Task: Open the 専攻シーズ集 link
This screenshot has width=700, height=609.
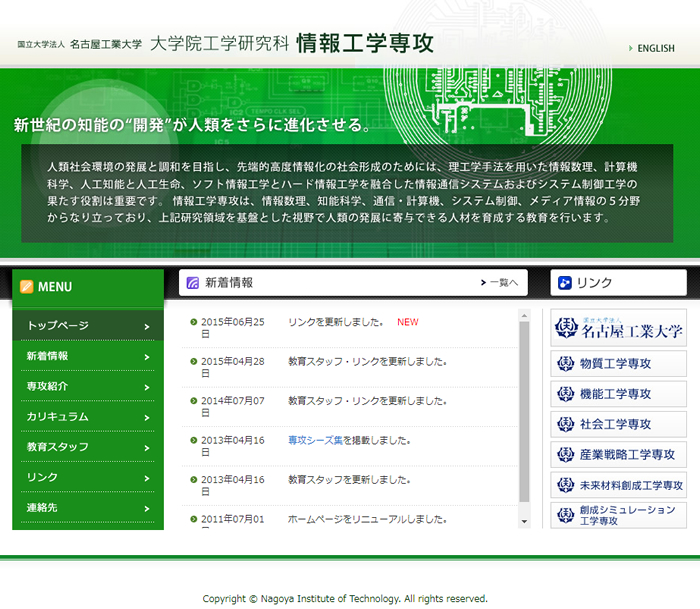Action: (x=315, y=440)
